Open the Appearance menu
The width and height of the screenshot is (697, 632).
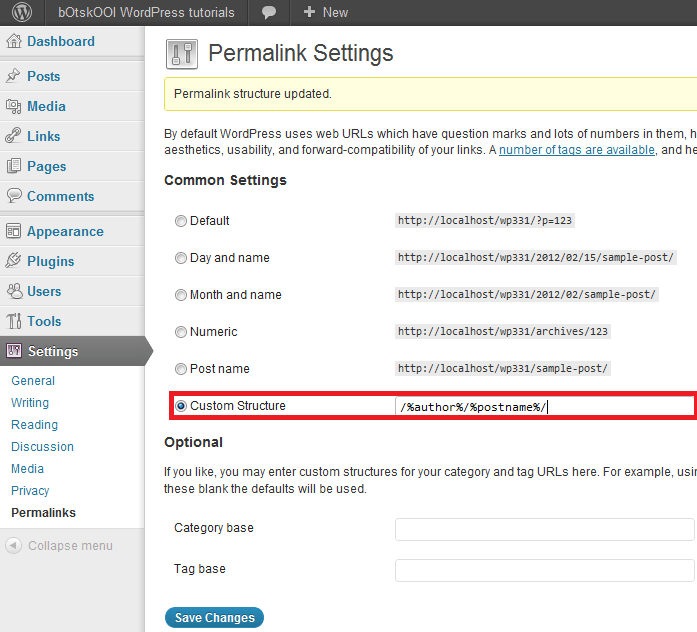[x=65, y=231]
